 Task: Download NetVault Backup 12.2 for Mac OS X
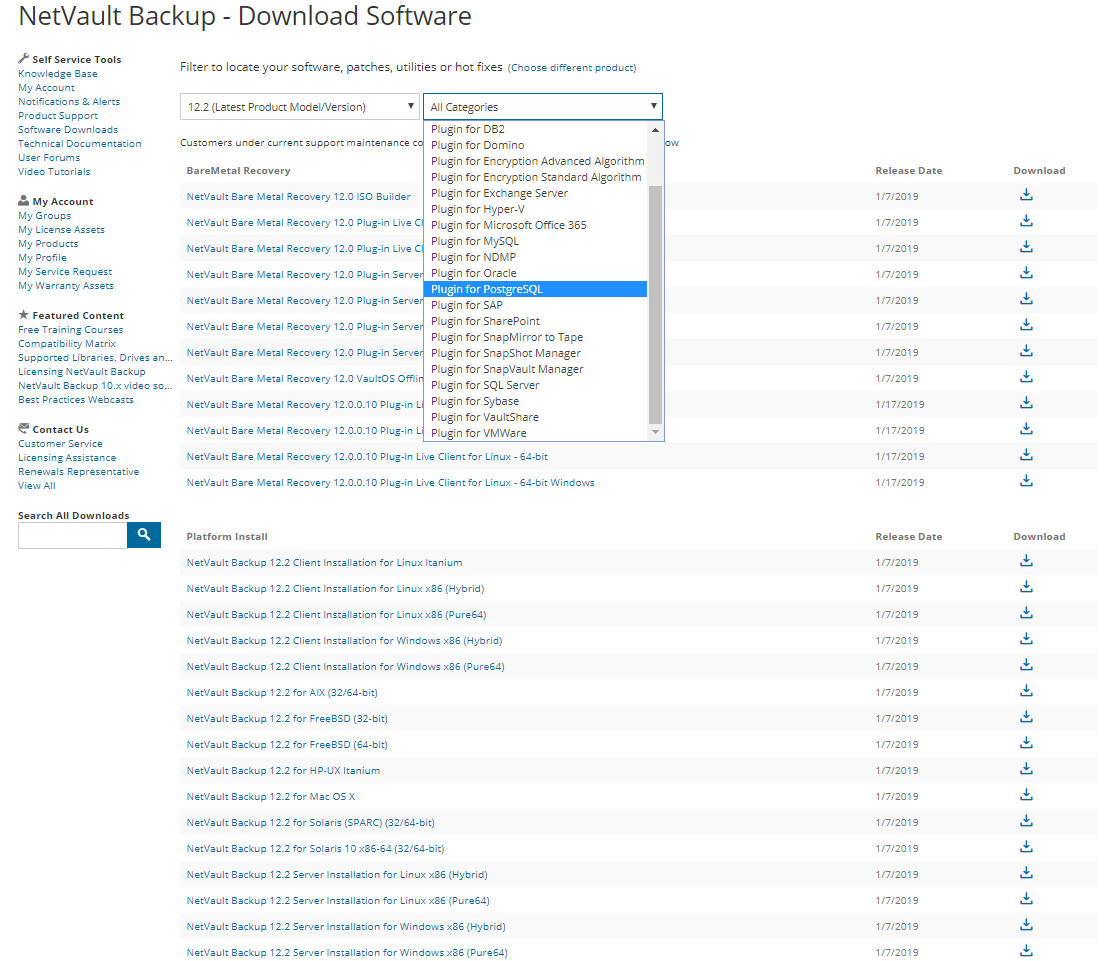1026,795
